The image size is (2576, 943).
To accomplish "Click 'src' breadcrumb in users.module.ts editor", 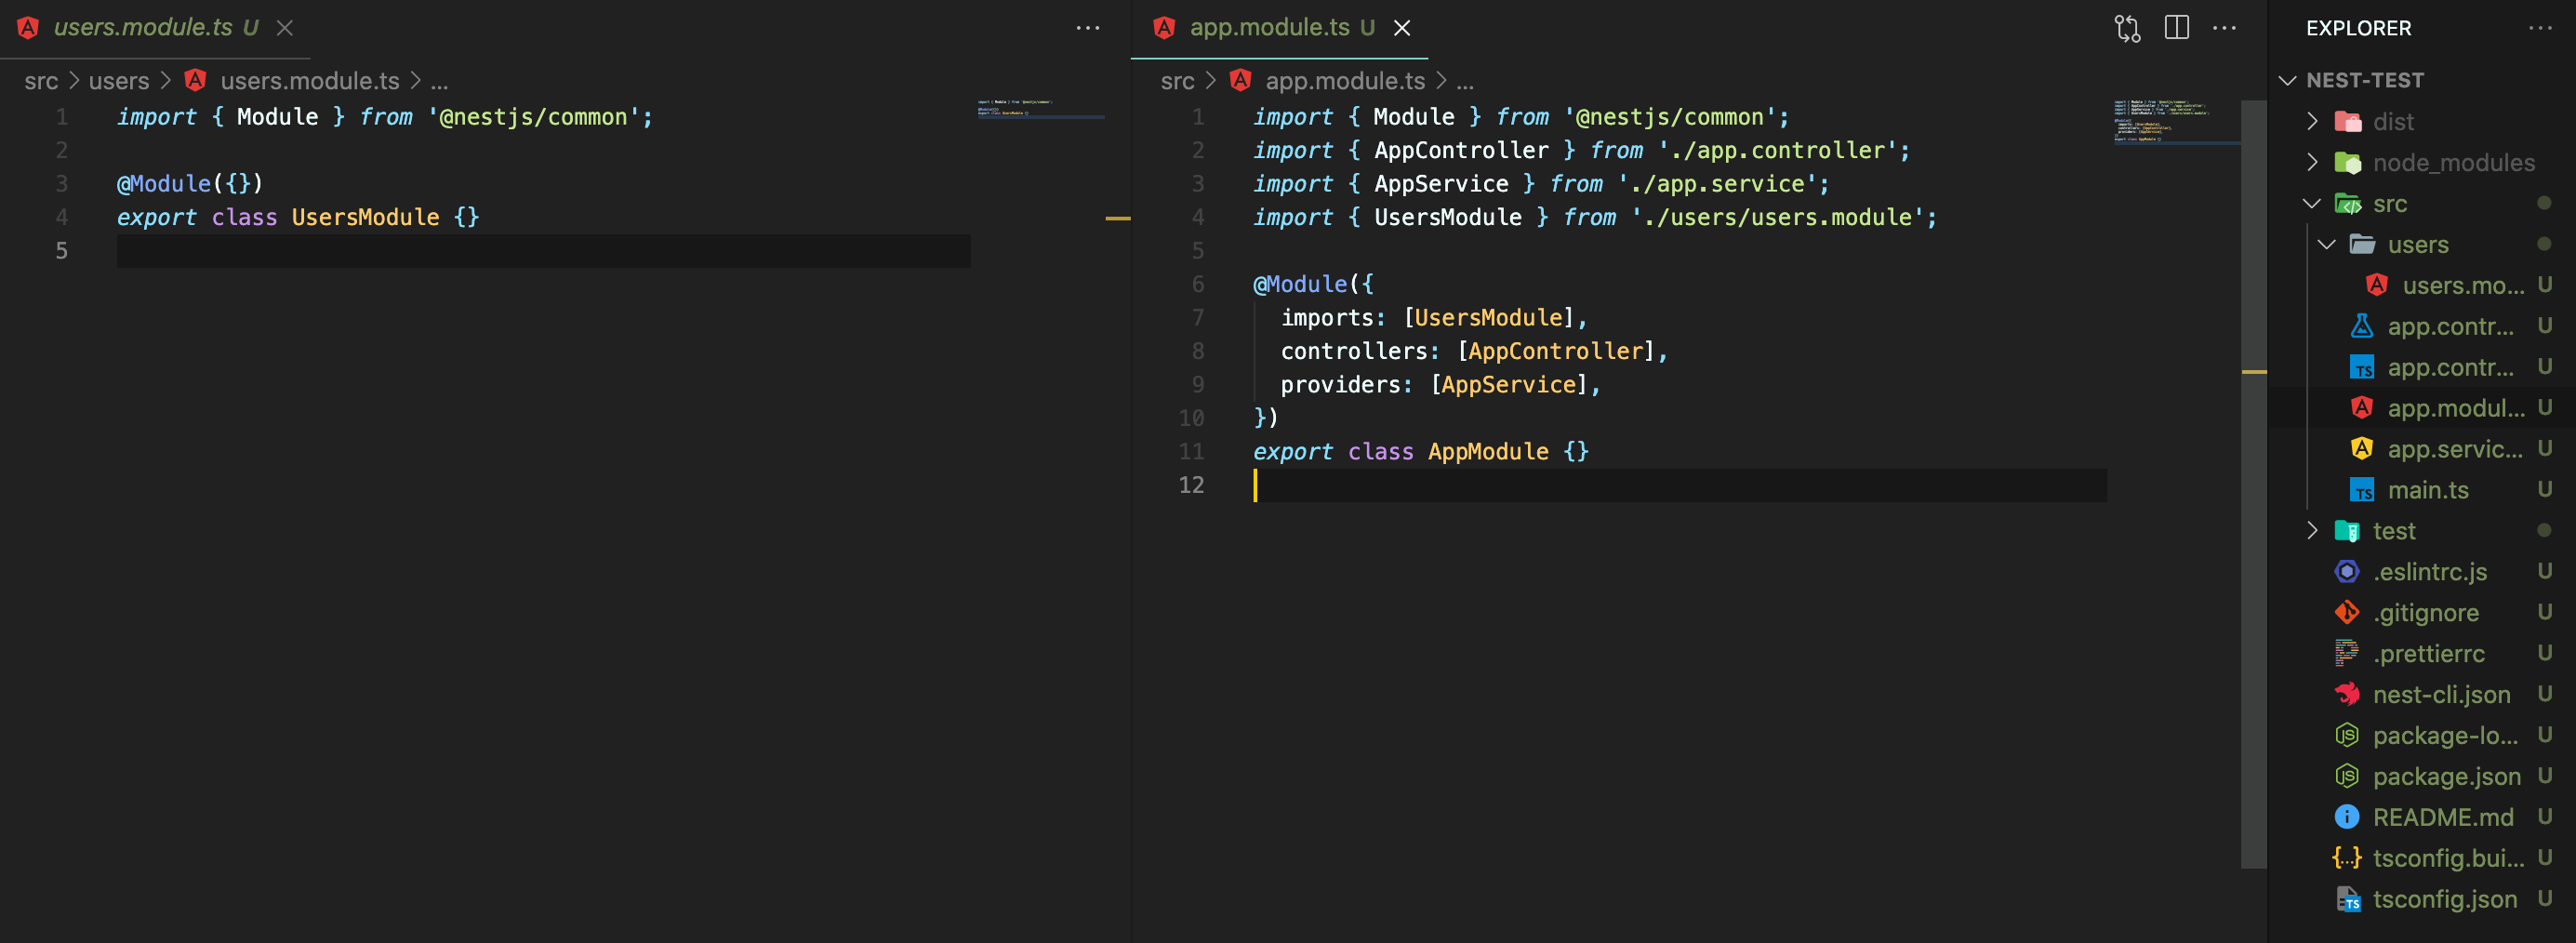I will pos(41,81).
